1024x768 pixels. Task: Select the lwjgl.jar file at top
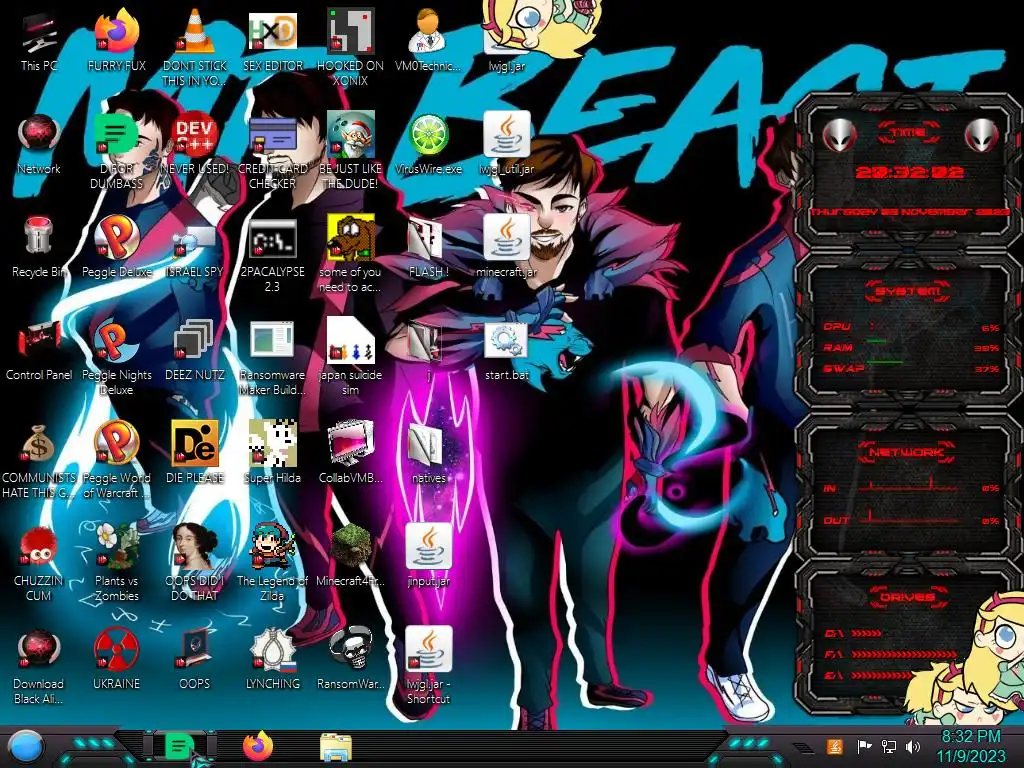point(507,46)
